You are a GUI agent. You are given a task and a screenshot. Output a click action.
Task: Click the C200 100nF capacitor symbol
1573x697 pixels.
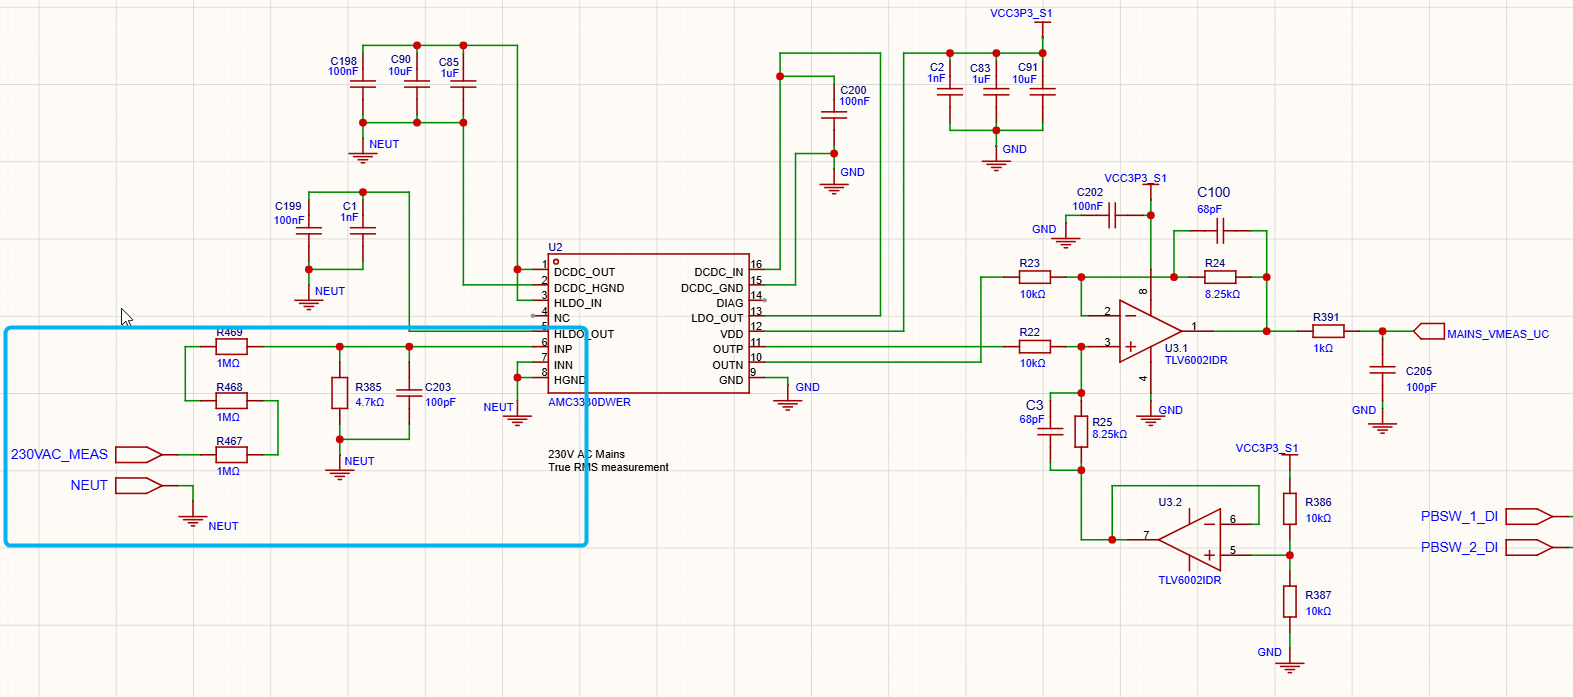pyautogui.click(x=834, y=115)
